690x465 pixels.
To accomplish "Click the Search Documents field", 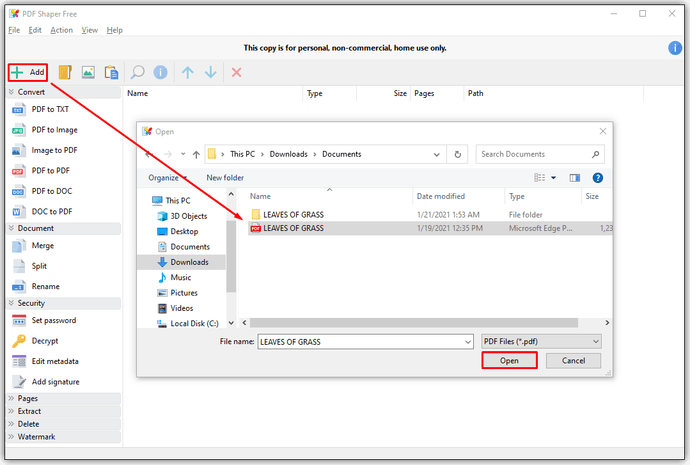I will click(x=540, y=154).
